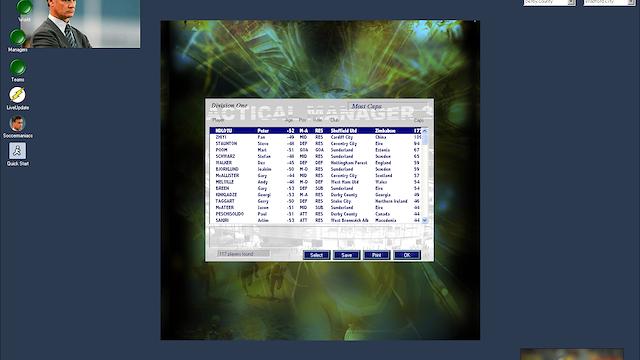Select the ZHIYI Fan row

316,137
